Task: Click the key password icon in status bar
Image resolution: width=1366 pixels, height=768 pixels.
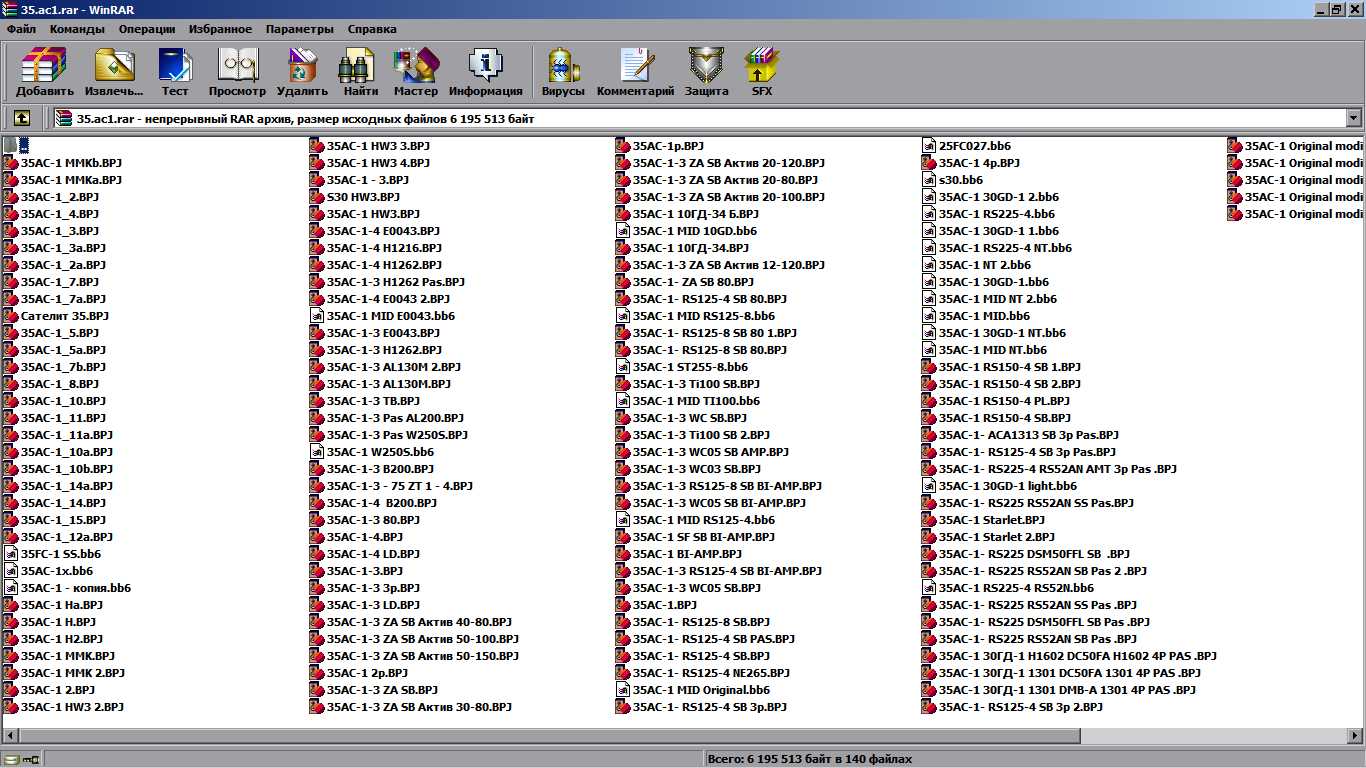Action: click(x=31, y=759)
